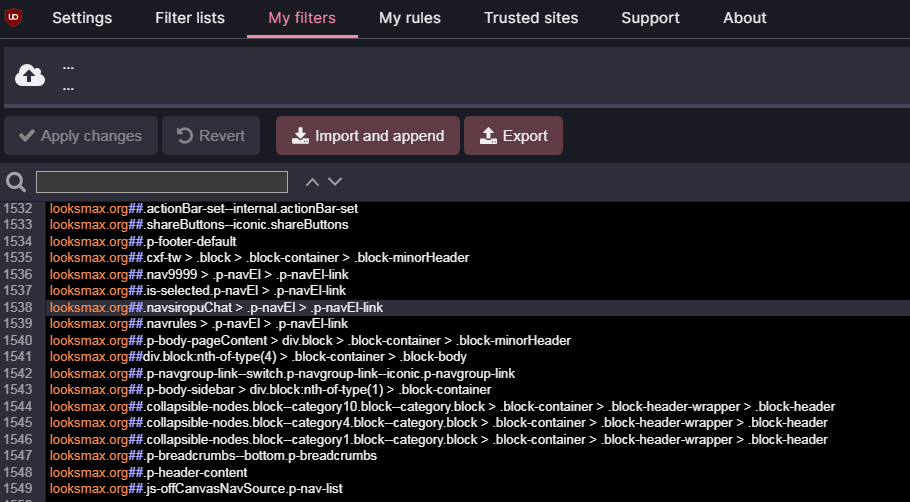Select line number 1549 in gutter
This screenshot has width=910, height=502.
(x=17, y=489)
